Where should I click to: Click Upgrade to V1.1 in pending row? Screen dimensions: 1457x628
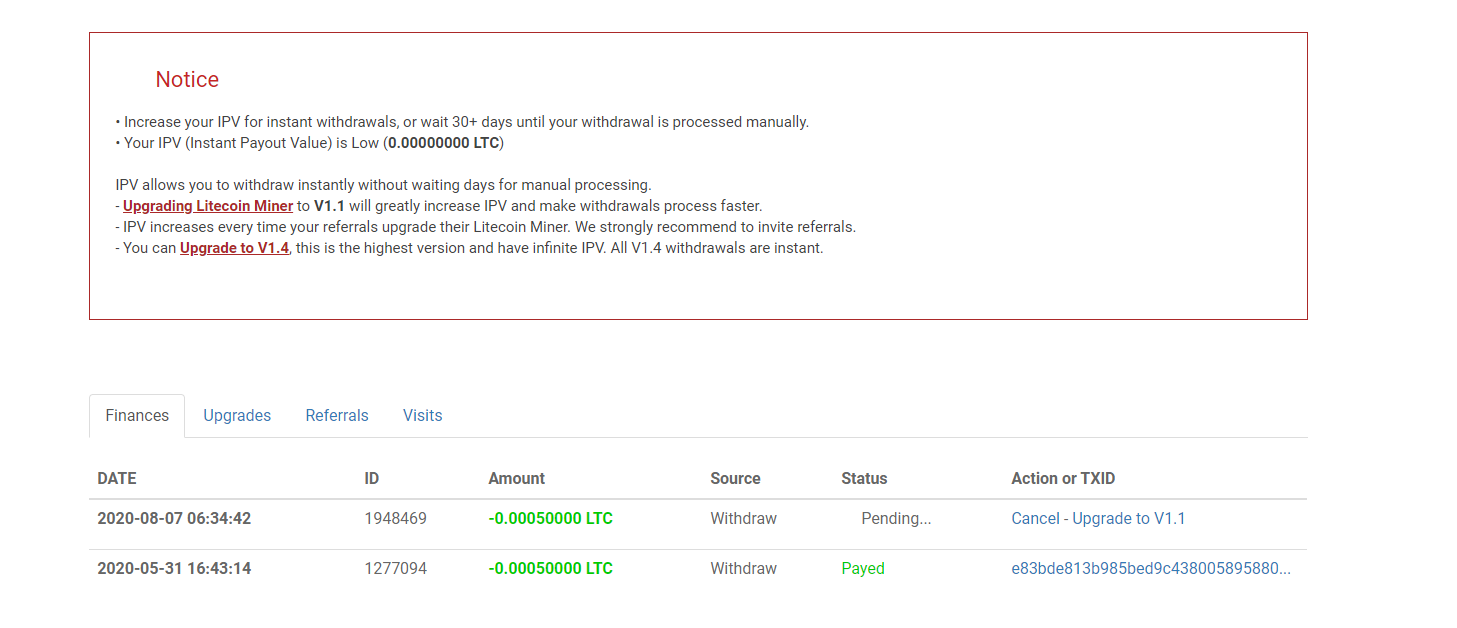pyautogui.click(x=1128, y=519)
